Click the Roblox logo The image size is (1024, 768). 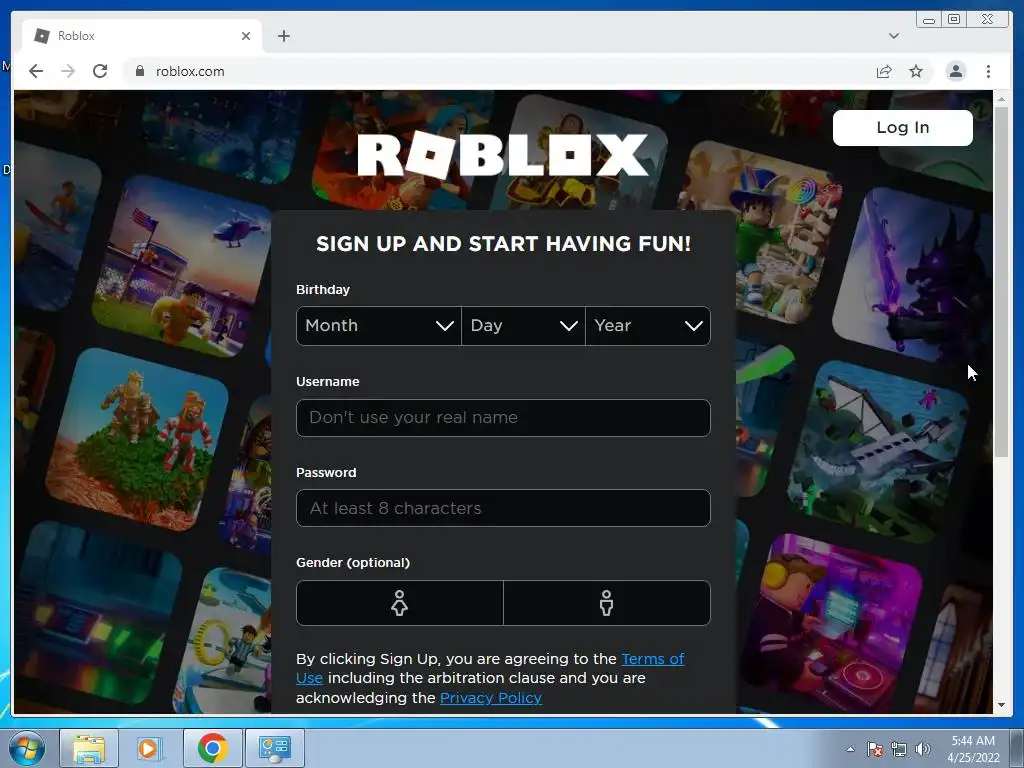click(x=503, y=155)
